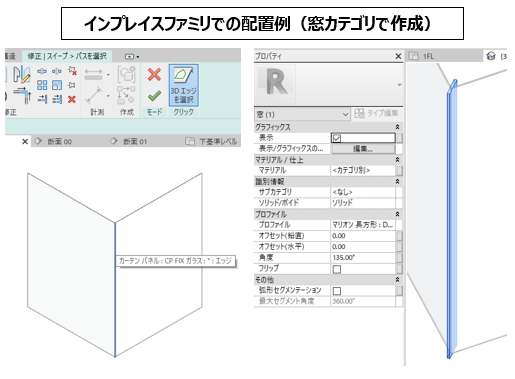Screen dimensions: 515x379
Task: Pick the highlighted blue curtain panel edge
Action: (x=115, y=290)
